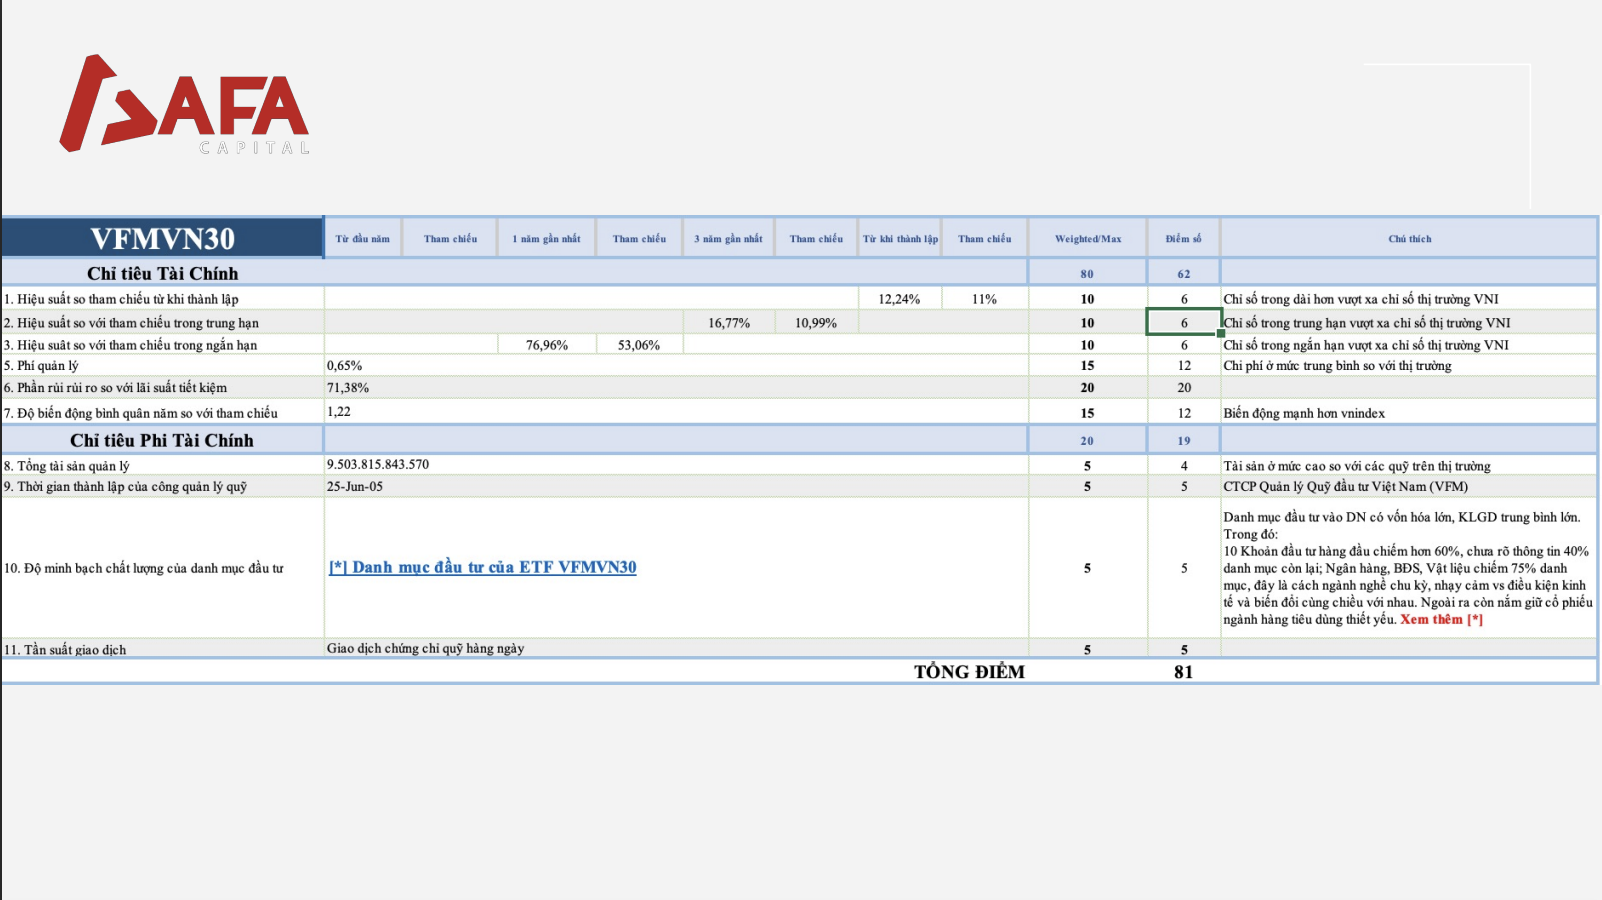Viewport: 1602px width, 900px height.
Task: Select the cell with value 53,06%
Action: (639, 345)
